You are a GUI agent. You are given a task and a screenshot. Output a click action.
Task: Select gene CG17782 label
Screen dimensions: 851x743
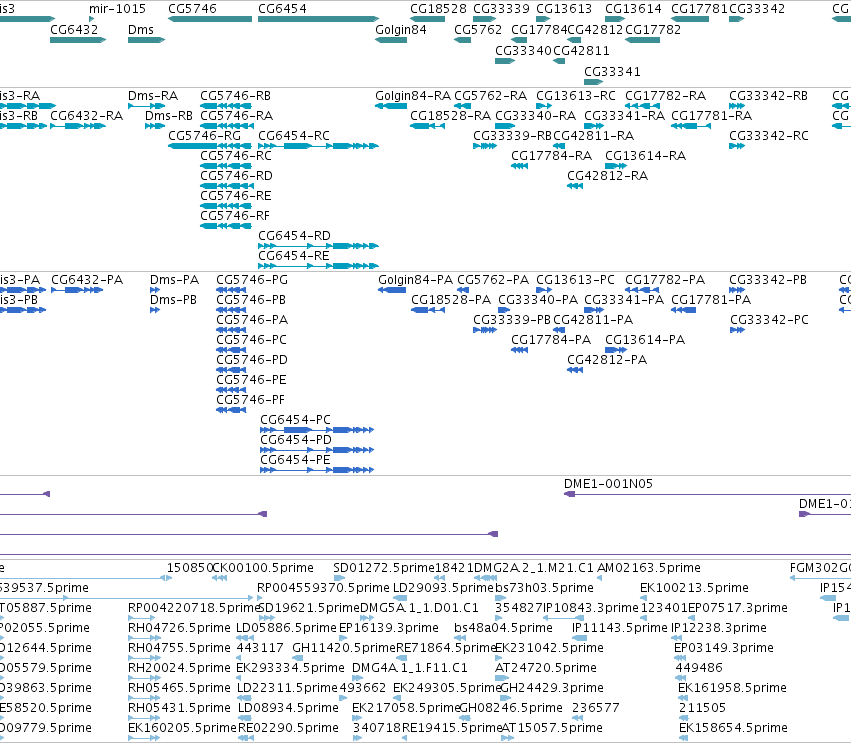[653, 30]
